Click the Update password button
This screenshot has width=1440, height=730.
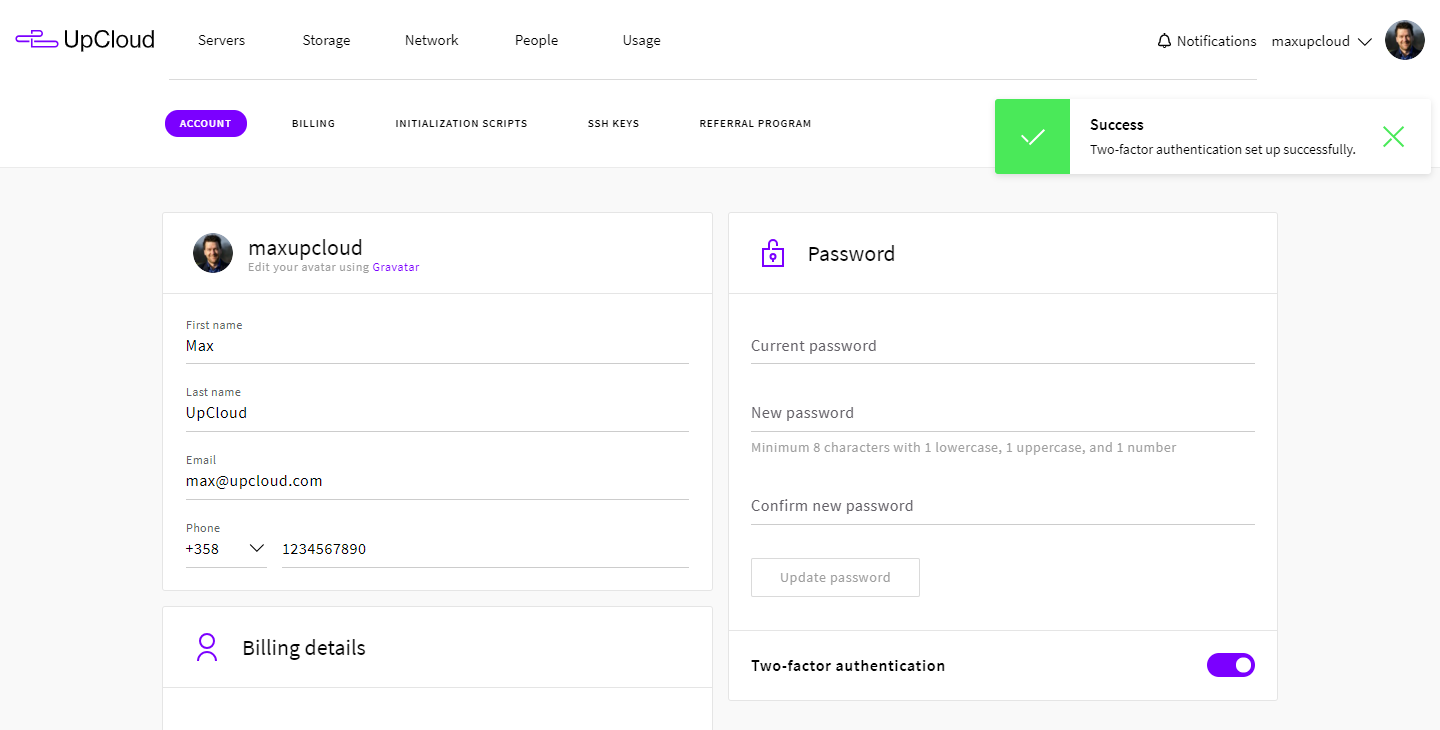pyautogui.click(x=835, y=577)
